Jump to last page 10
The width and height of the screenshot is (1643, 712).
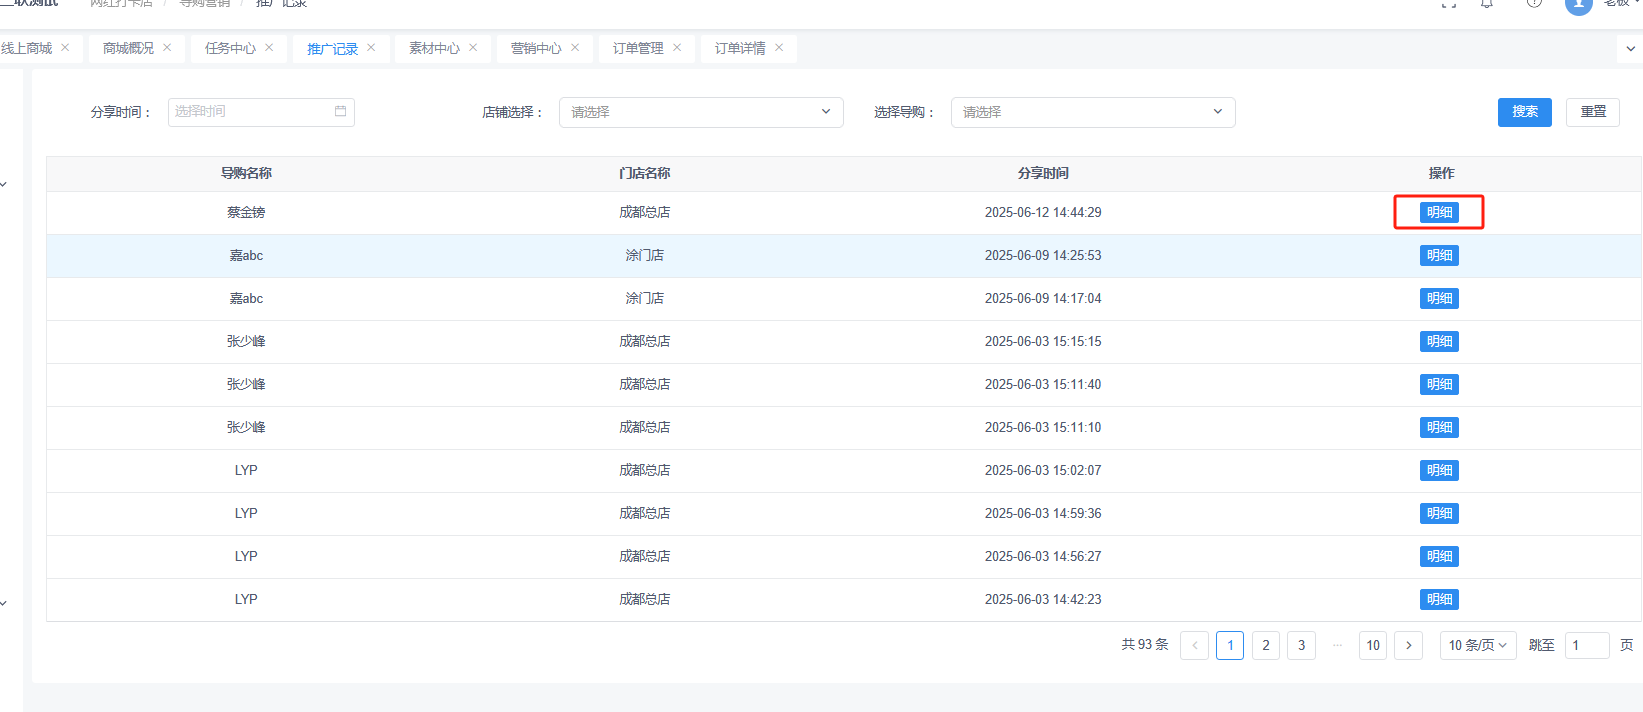(1372, 645)
